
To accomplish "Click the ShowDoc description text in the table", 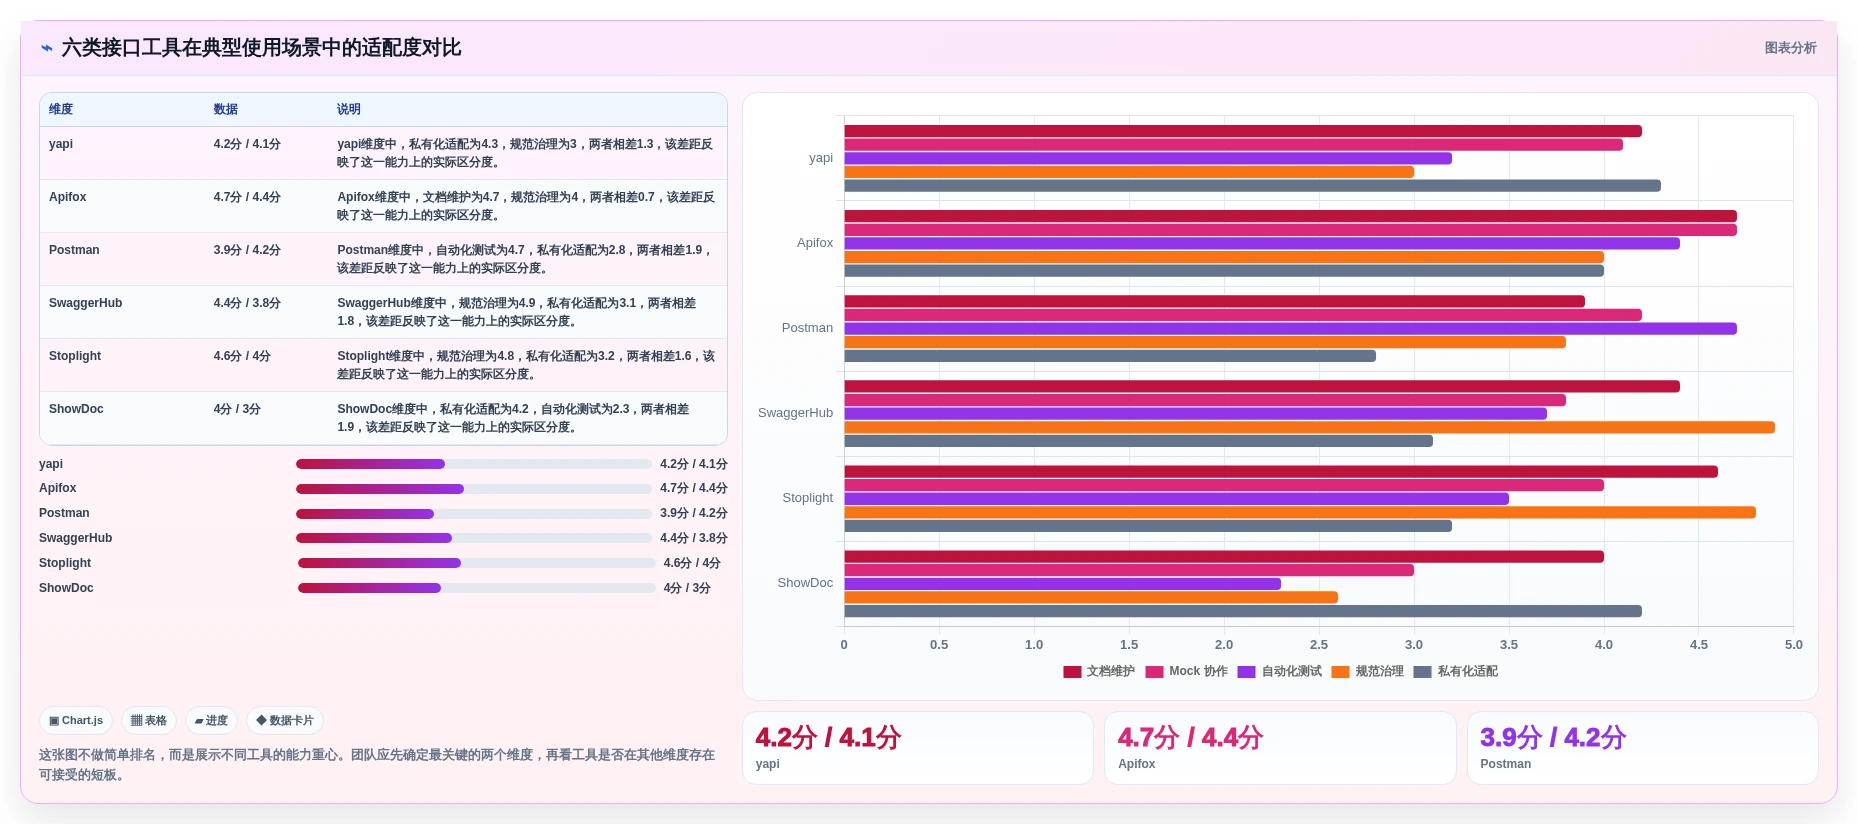I will point(514,418).
